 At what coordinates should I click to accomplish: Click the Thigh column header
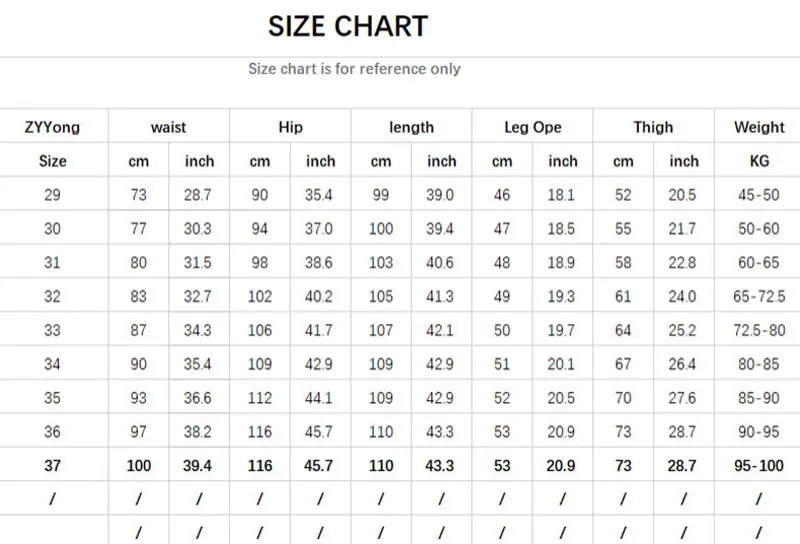pos(653,127)
